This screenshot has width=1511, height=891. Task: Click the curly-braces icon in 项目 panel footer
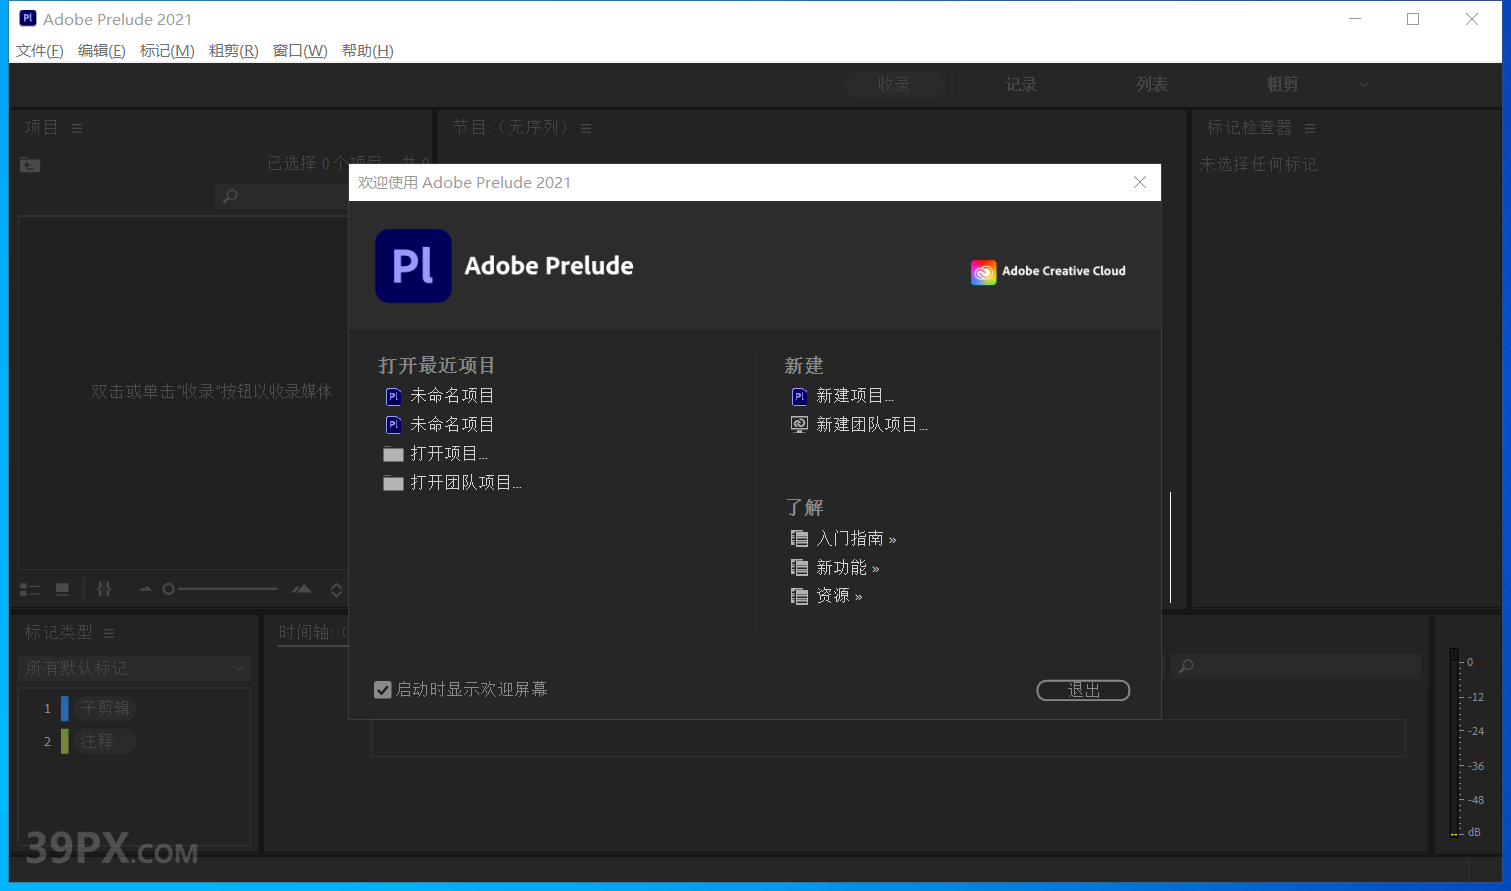pyautogui.click(x=104, y=590)
